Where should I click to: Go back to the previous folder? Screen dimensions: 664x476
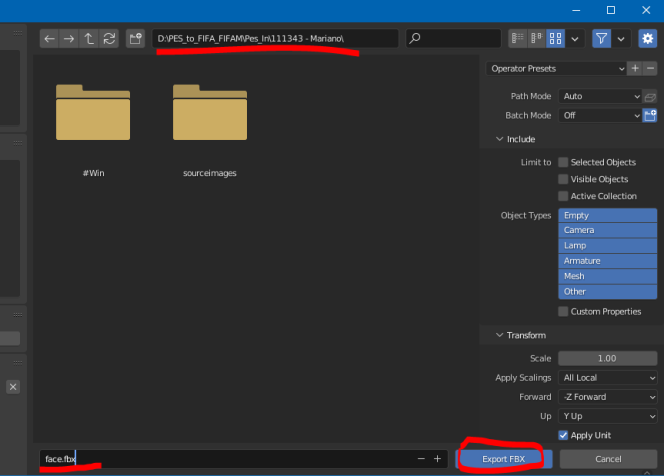point(50,39)
